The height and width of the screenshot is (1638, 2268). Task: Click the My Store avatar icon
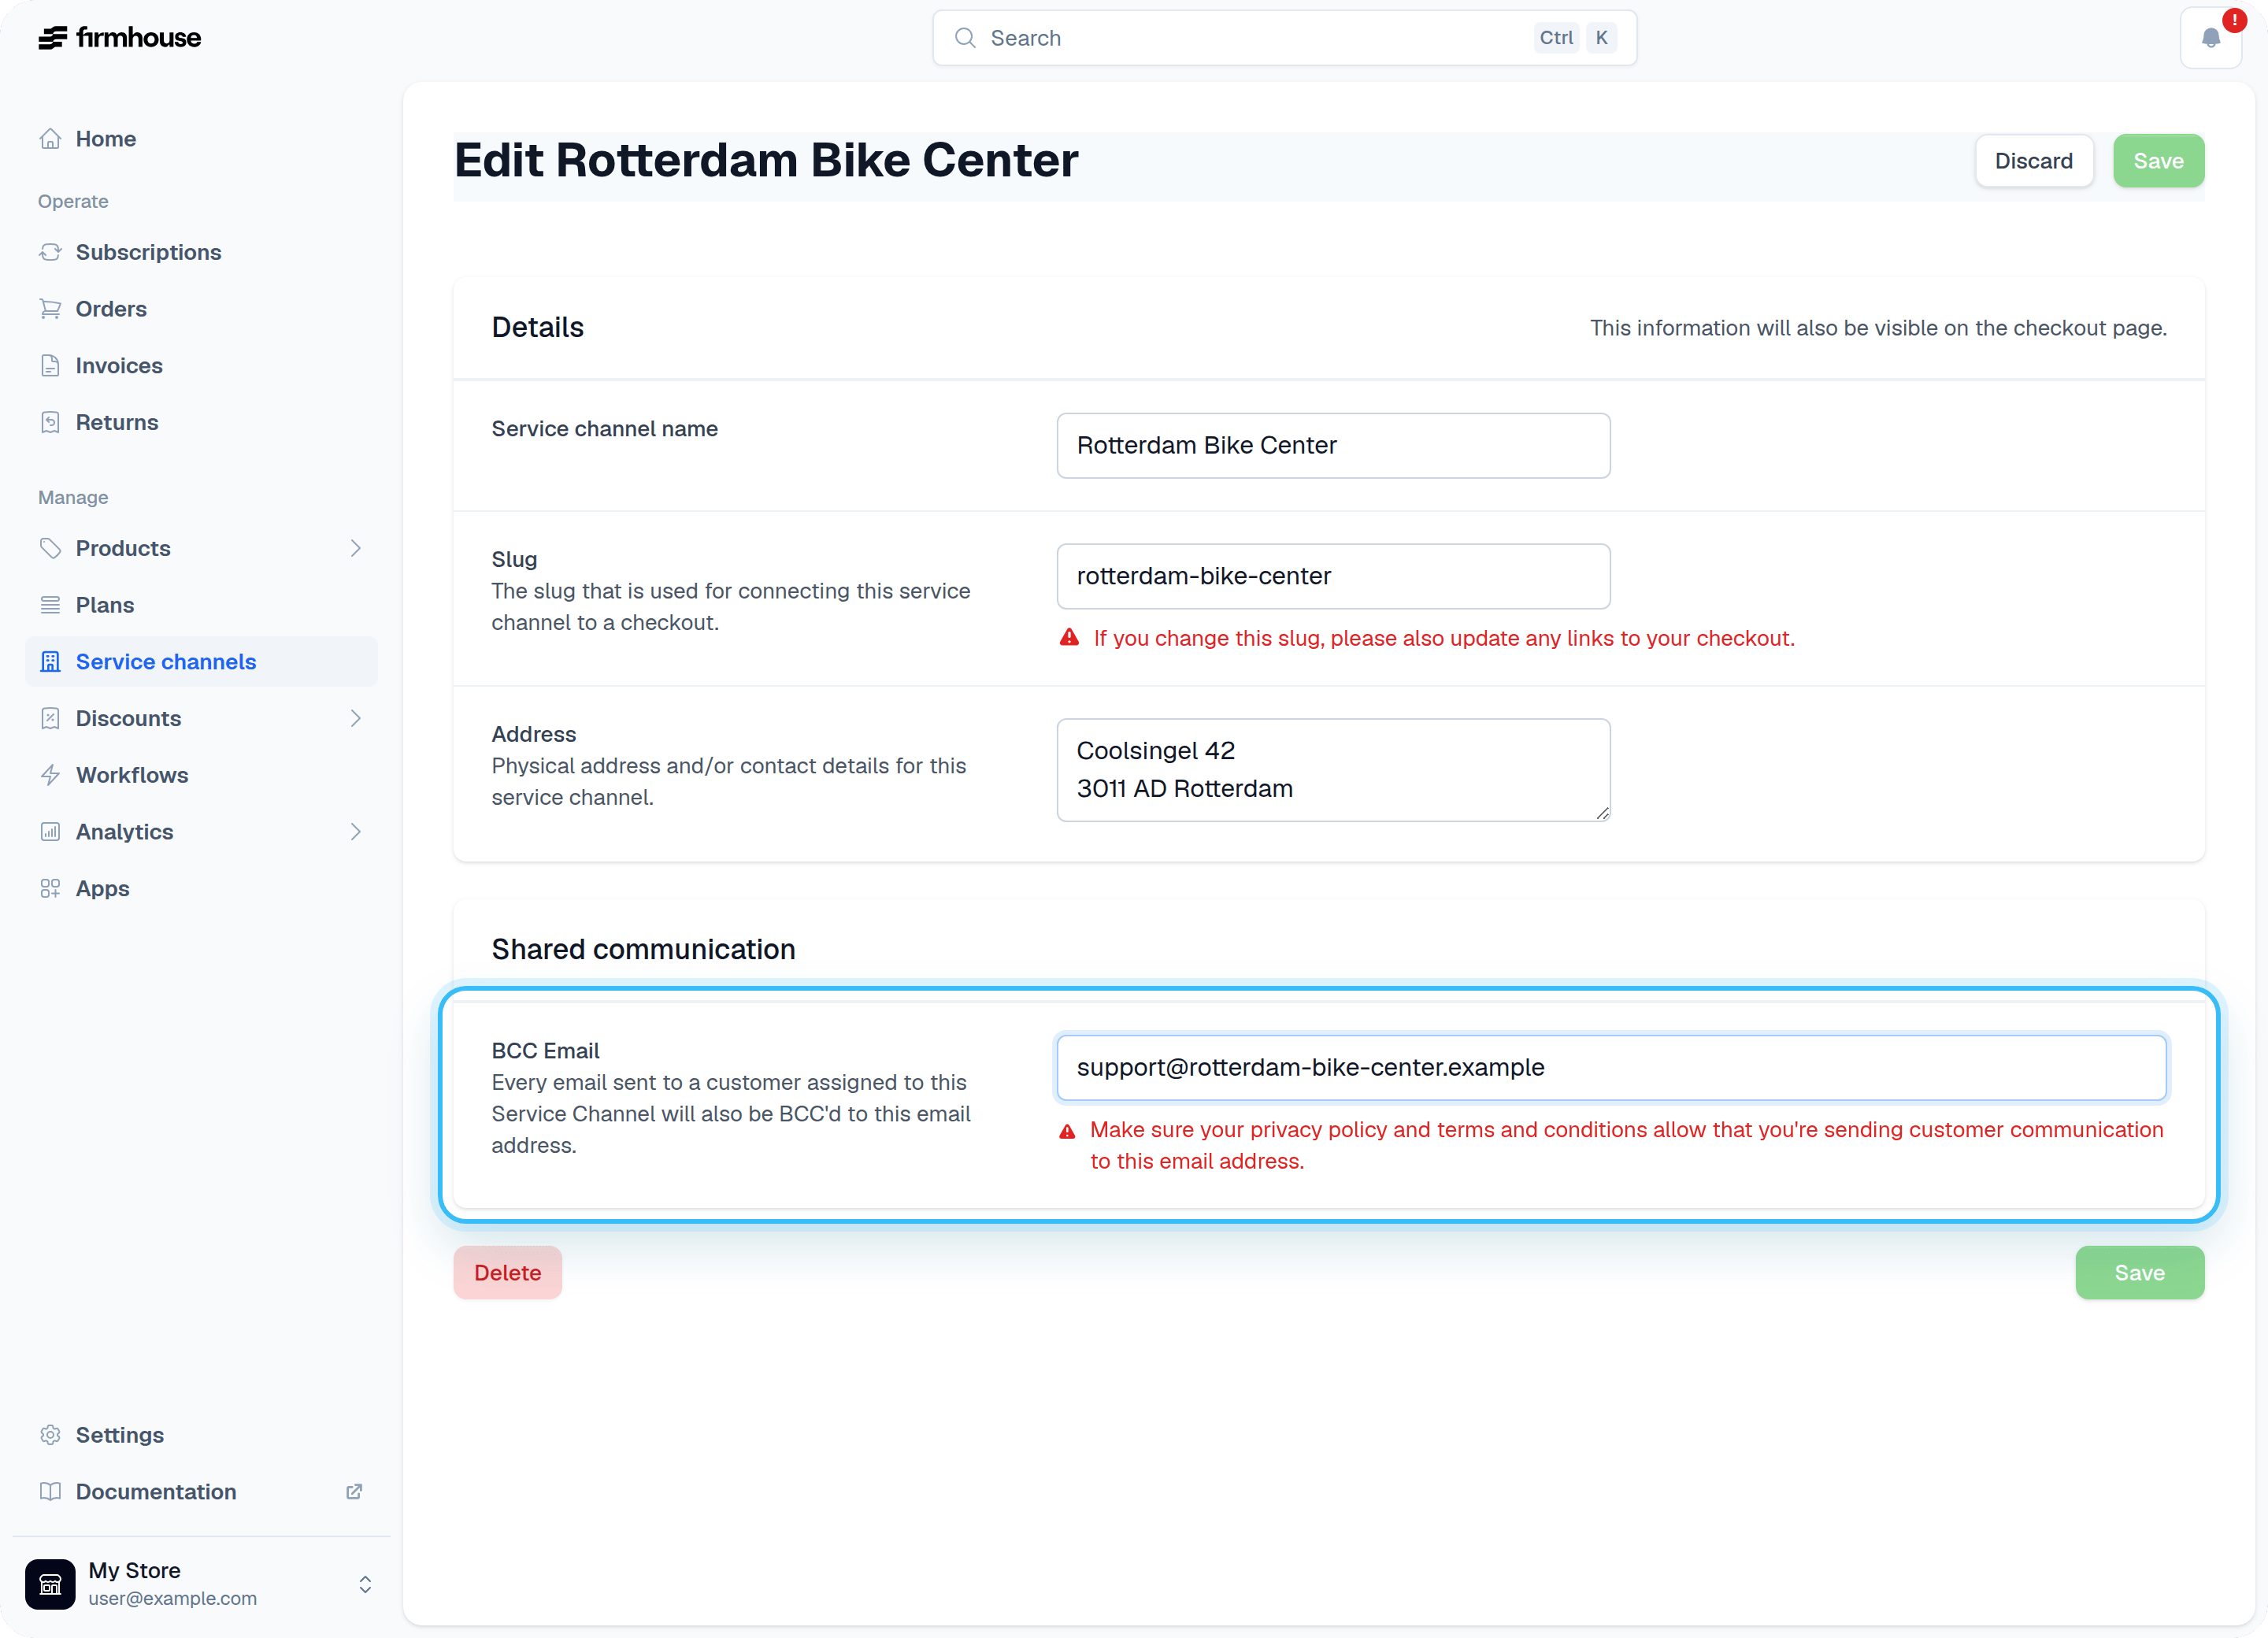coord(50,1584)
